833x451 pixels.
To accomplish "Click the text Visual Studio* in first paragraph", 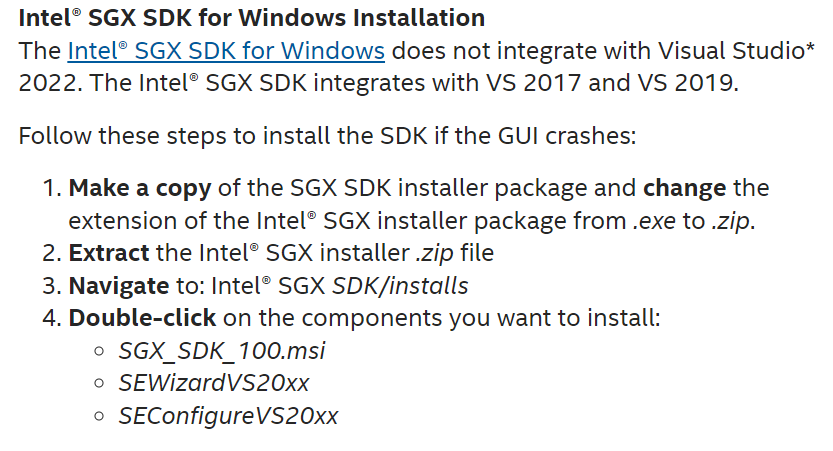I will (x=736, y=51).
